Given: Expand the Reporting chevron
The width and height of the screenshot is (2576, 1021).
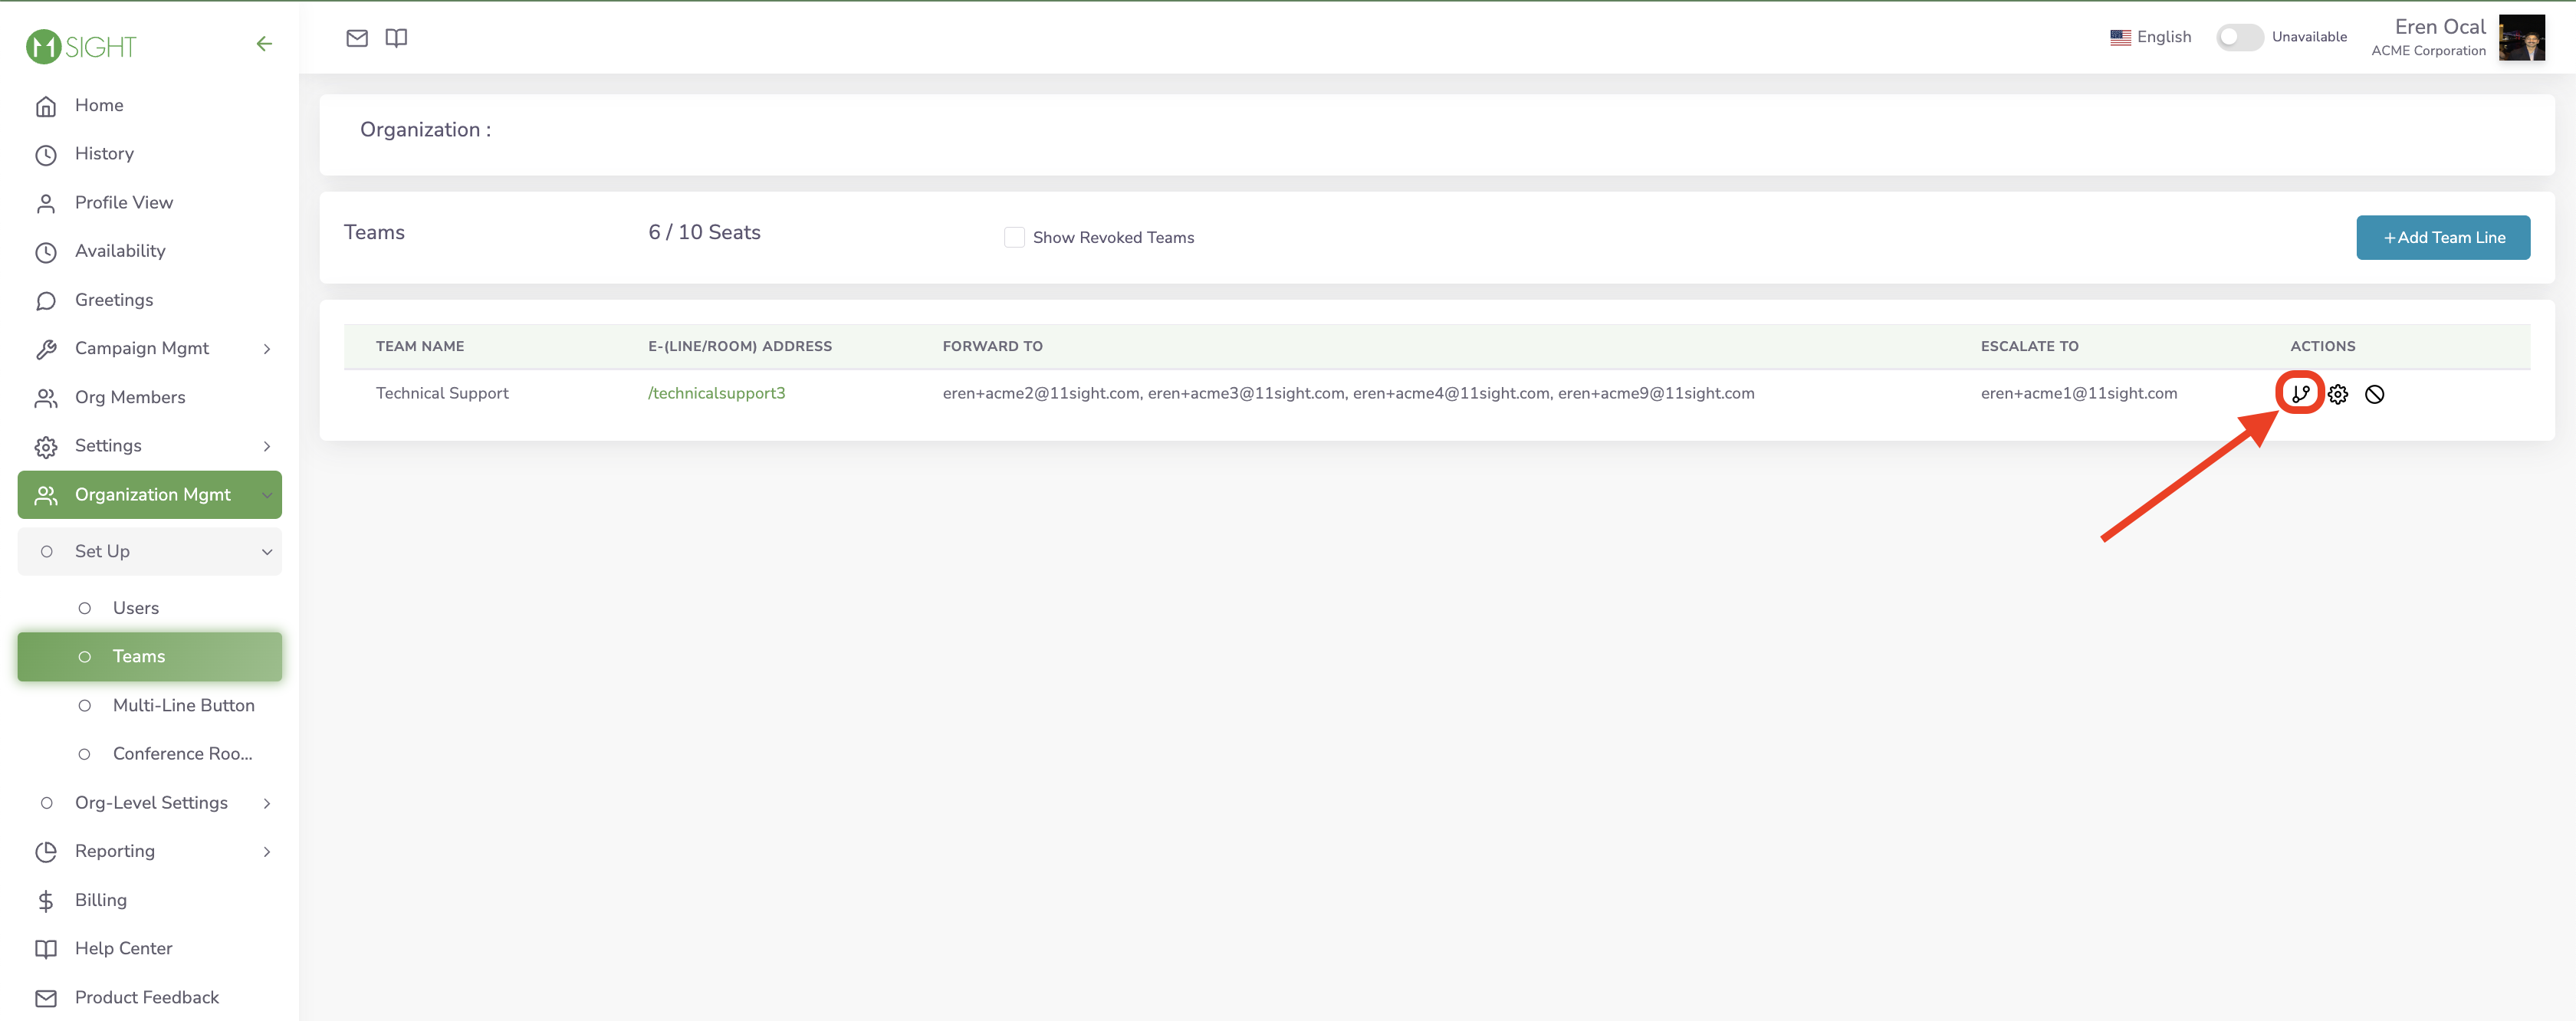Looking at the screenshot, I should tap(267, 852).
